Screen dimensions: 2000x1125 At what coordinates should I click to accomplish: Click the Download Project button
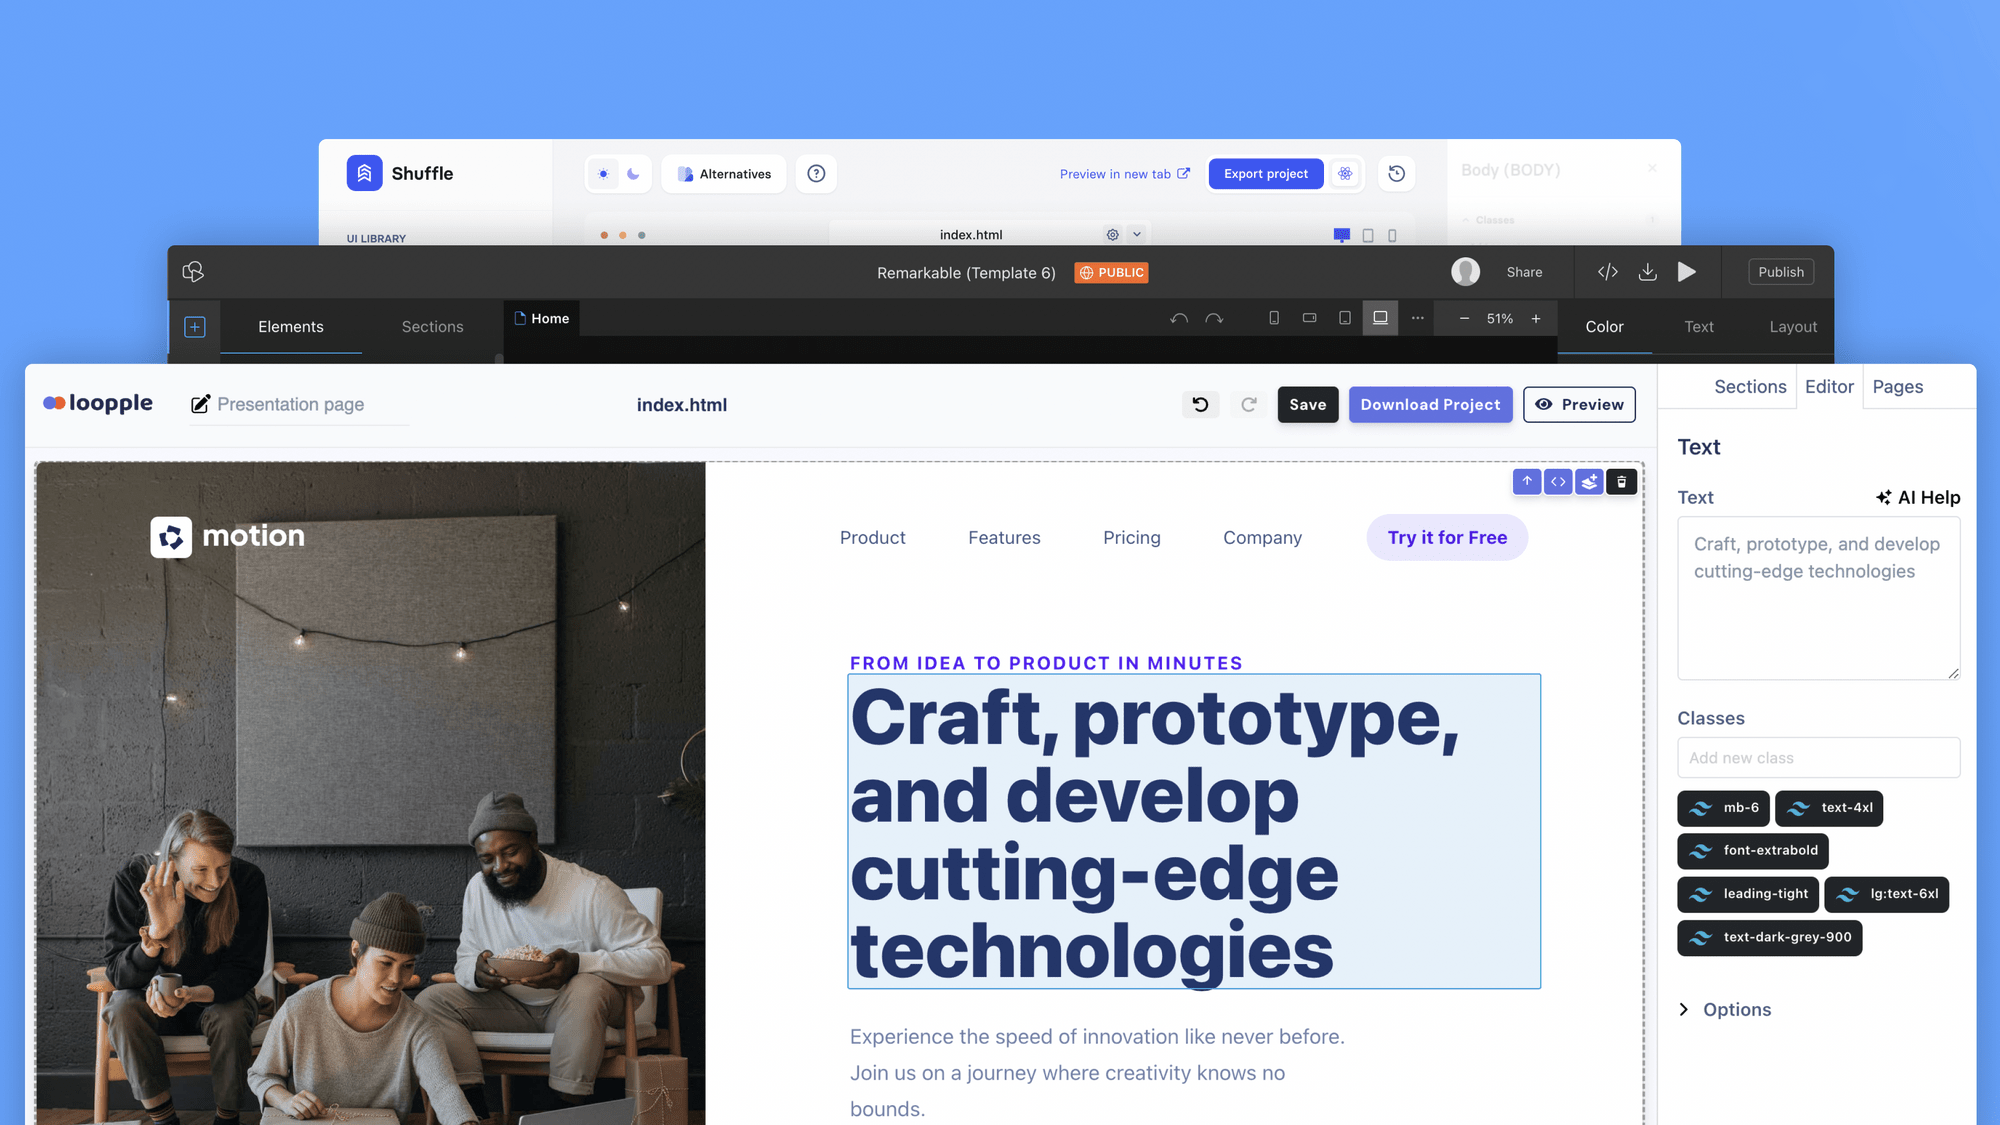pyautogui.click(x=1430, y=404)
